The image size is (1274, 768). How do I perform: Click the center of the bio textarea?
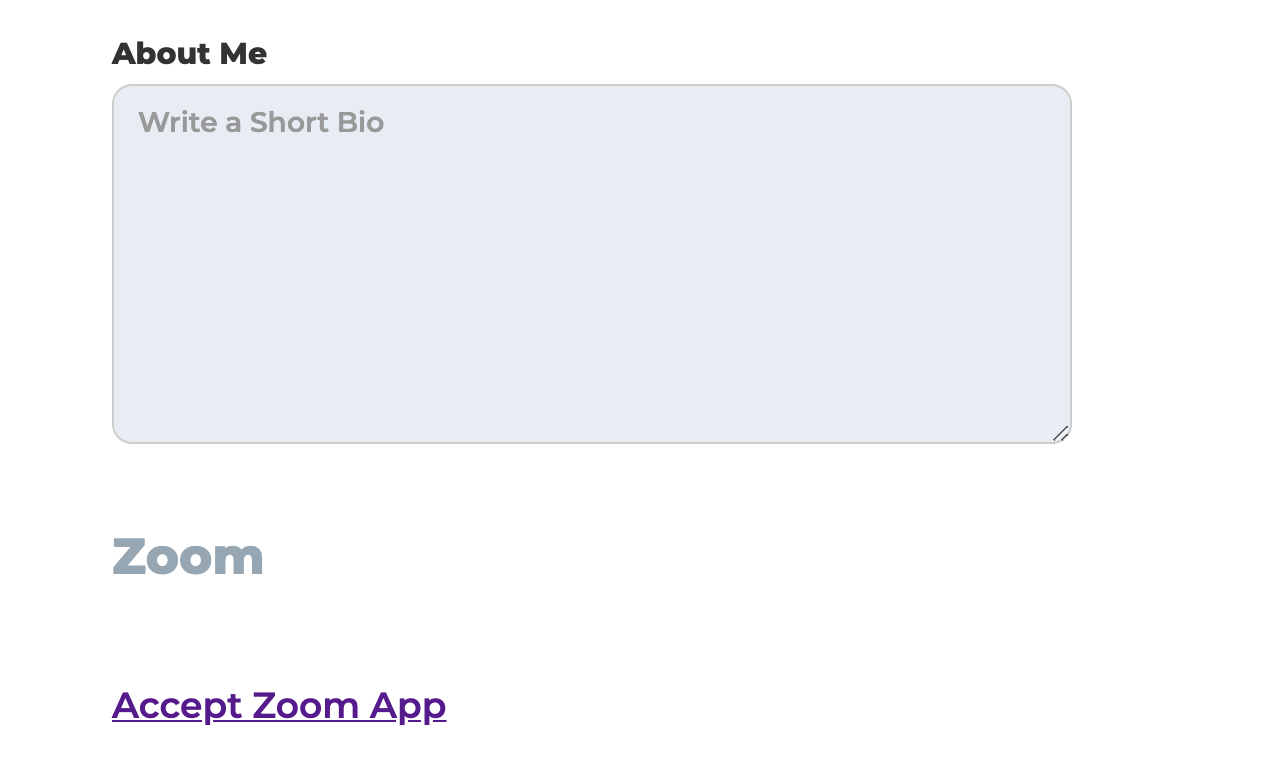(x=591, y=264)
